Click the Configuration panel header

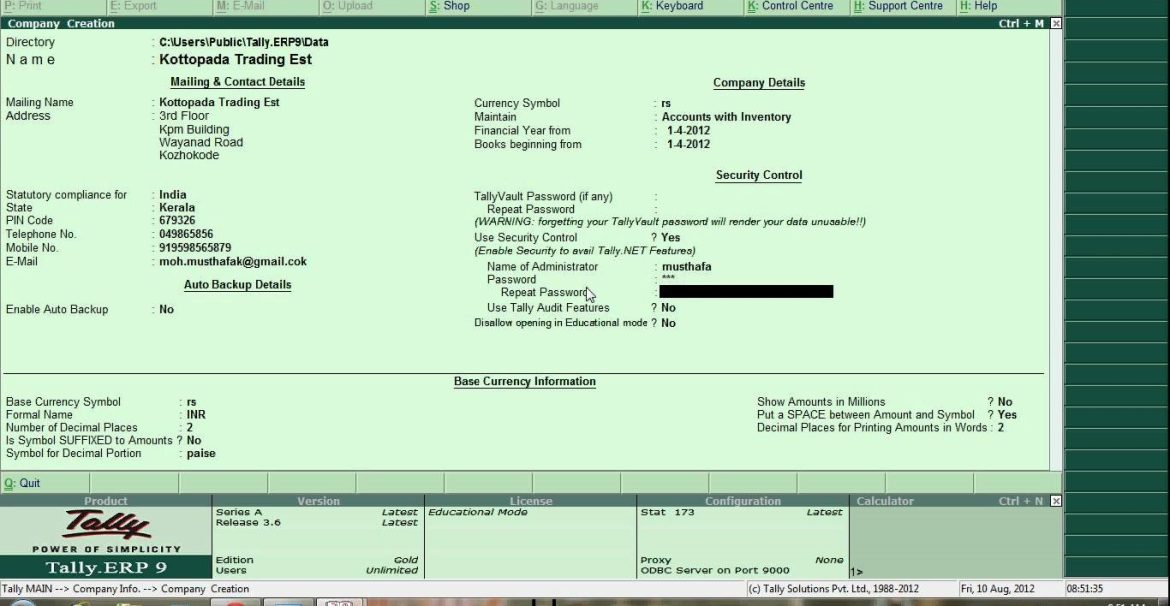click(x=742, y=501)
